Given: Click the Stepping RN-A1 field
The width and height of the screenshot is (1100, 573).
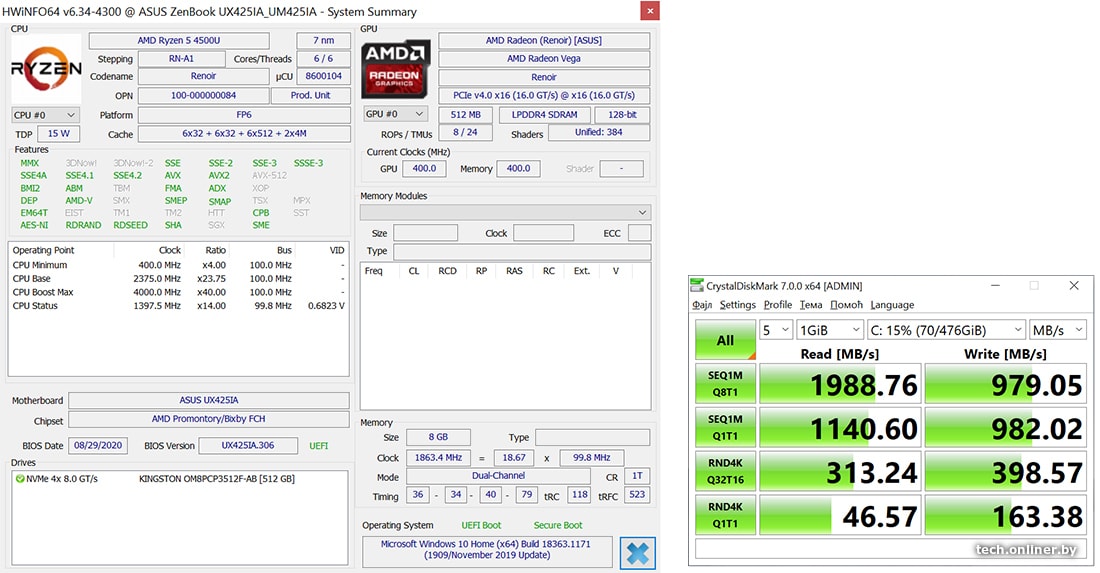Looking at the screenshot, I should pyautogui.click(x=181, y=59).
